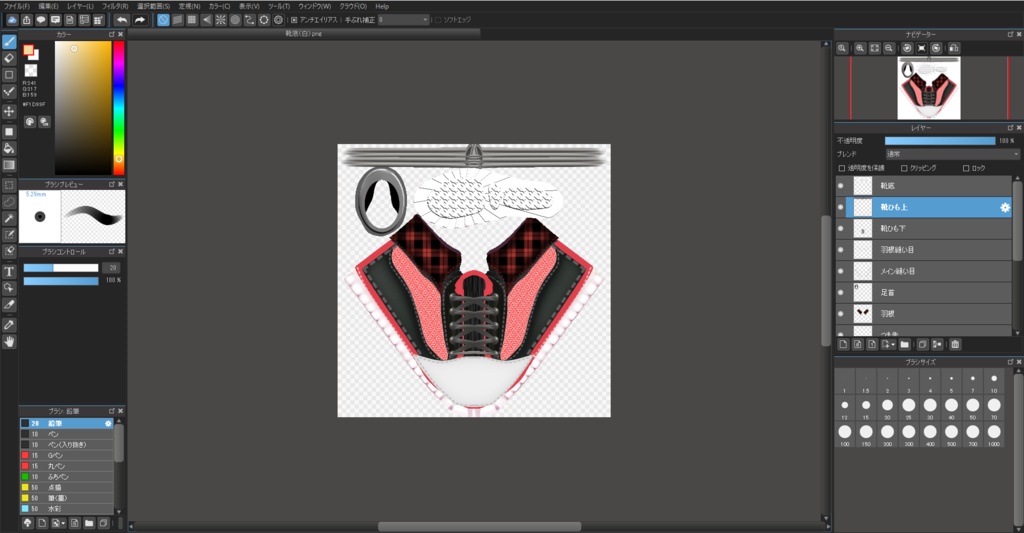The width and height of the screenshot is (1024, 533).
Task: Select the Gradient tool
Action: click(x=9, y=165)
